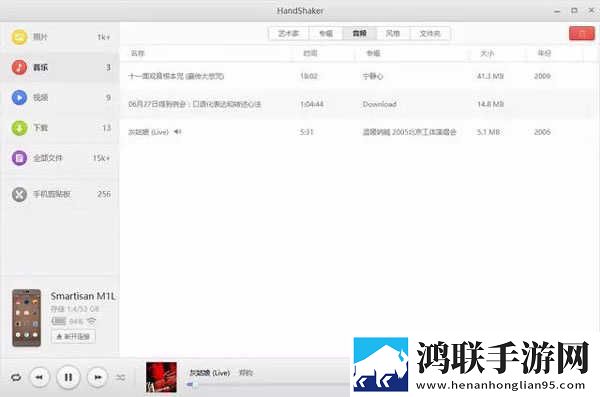Open the purple All Files category icon
The height and width of the screenshot is (397, 600).
pyautogui.click(x=19, y=158)
